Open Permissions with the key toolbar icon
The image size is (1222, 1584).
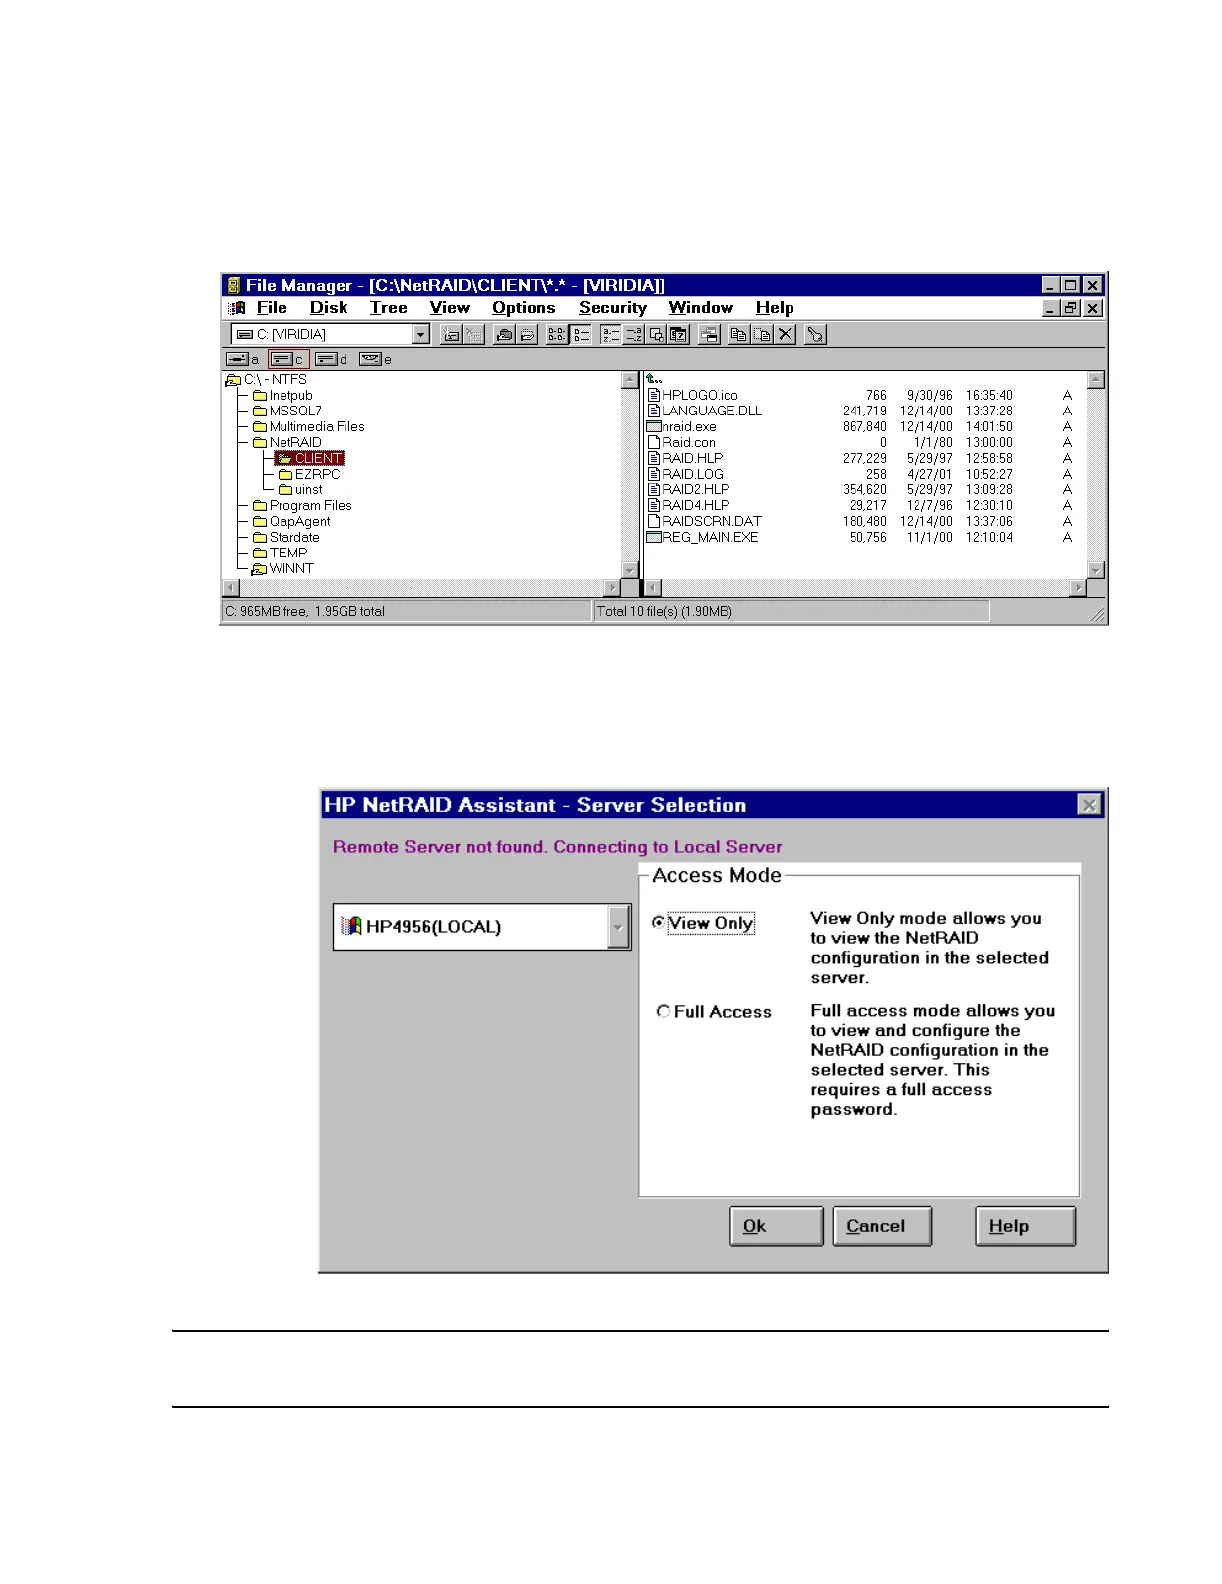[816, 335]
